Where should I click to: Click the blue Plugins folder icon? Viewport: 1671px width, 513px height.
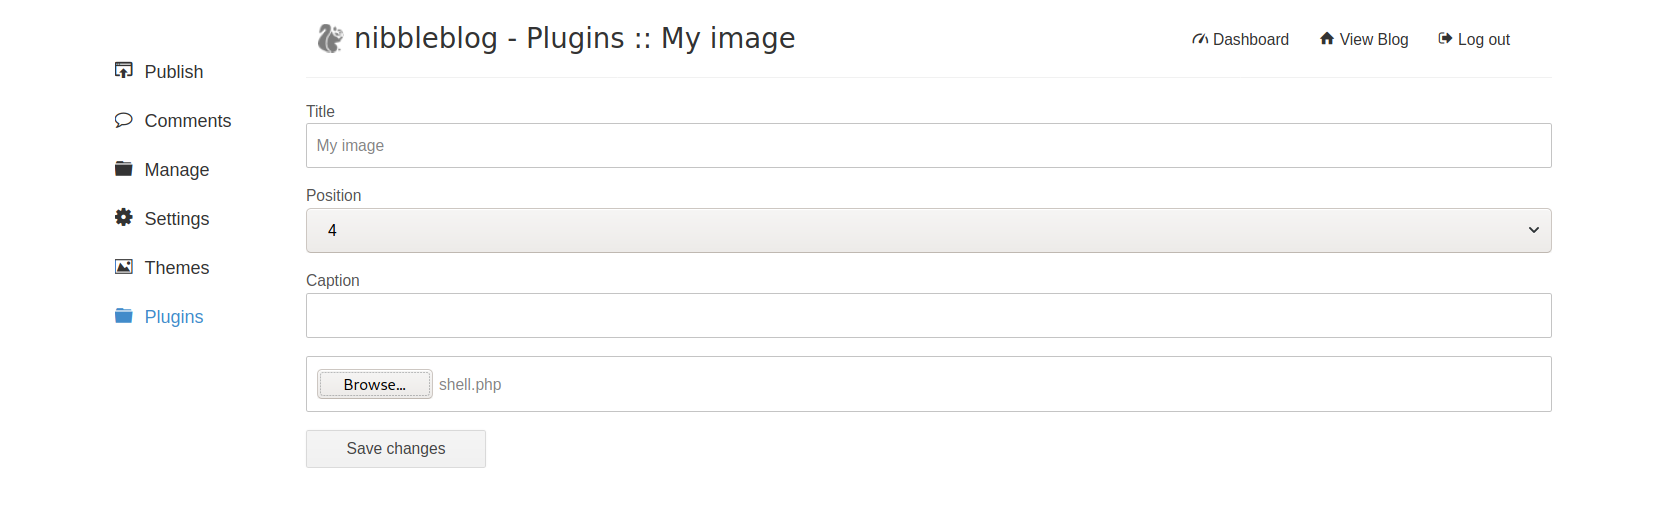[124, 315]
